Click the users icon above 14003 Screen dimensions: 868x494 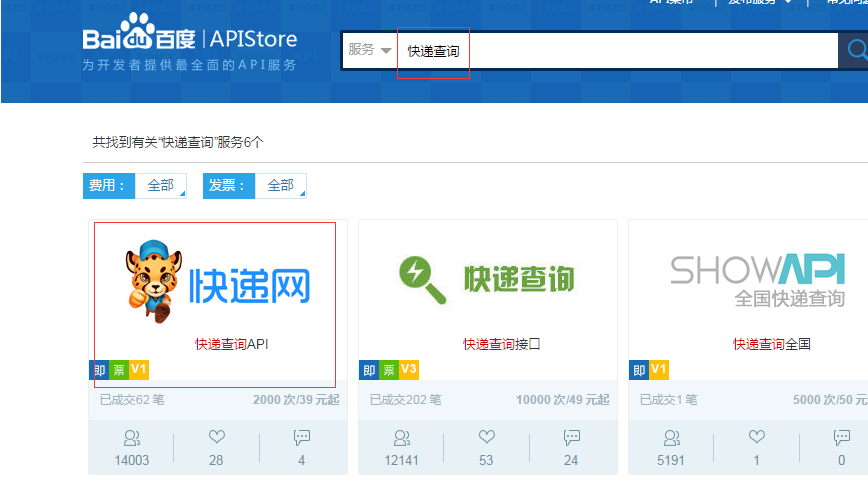132,439
